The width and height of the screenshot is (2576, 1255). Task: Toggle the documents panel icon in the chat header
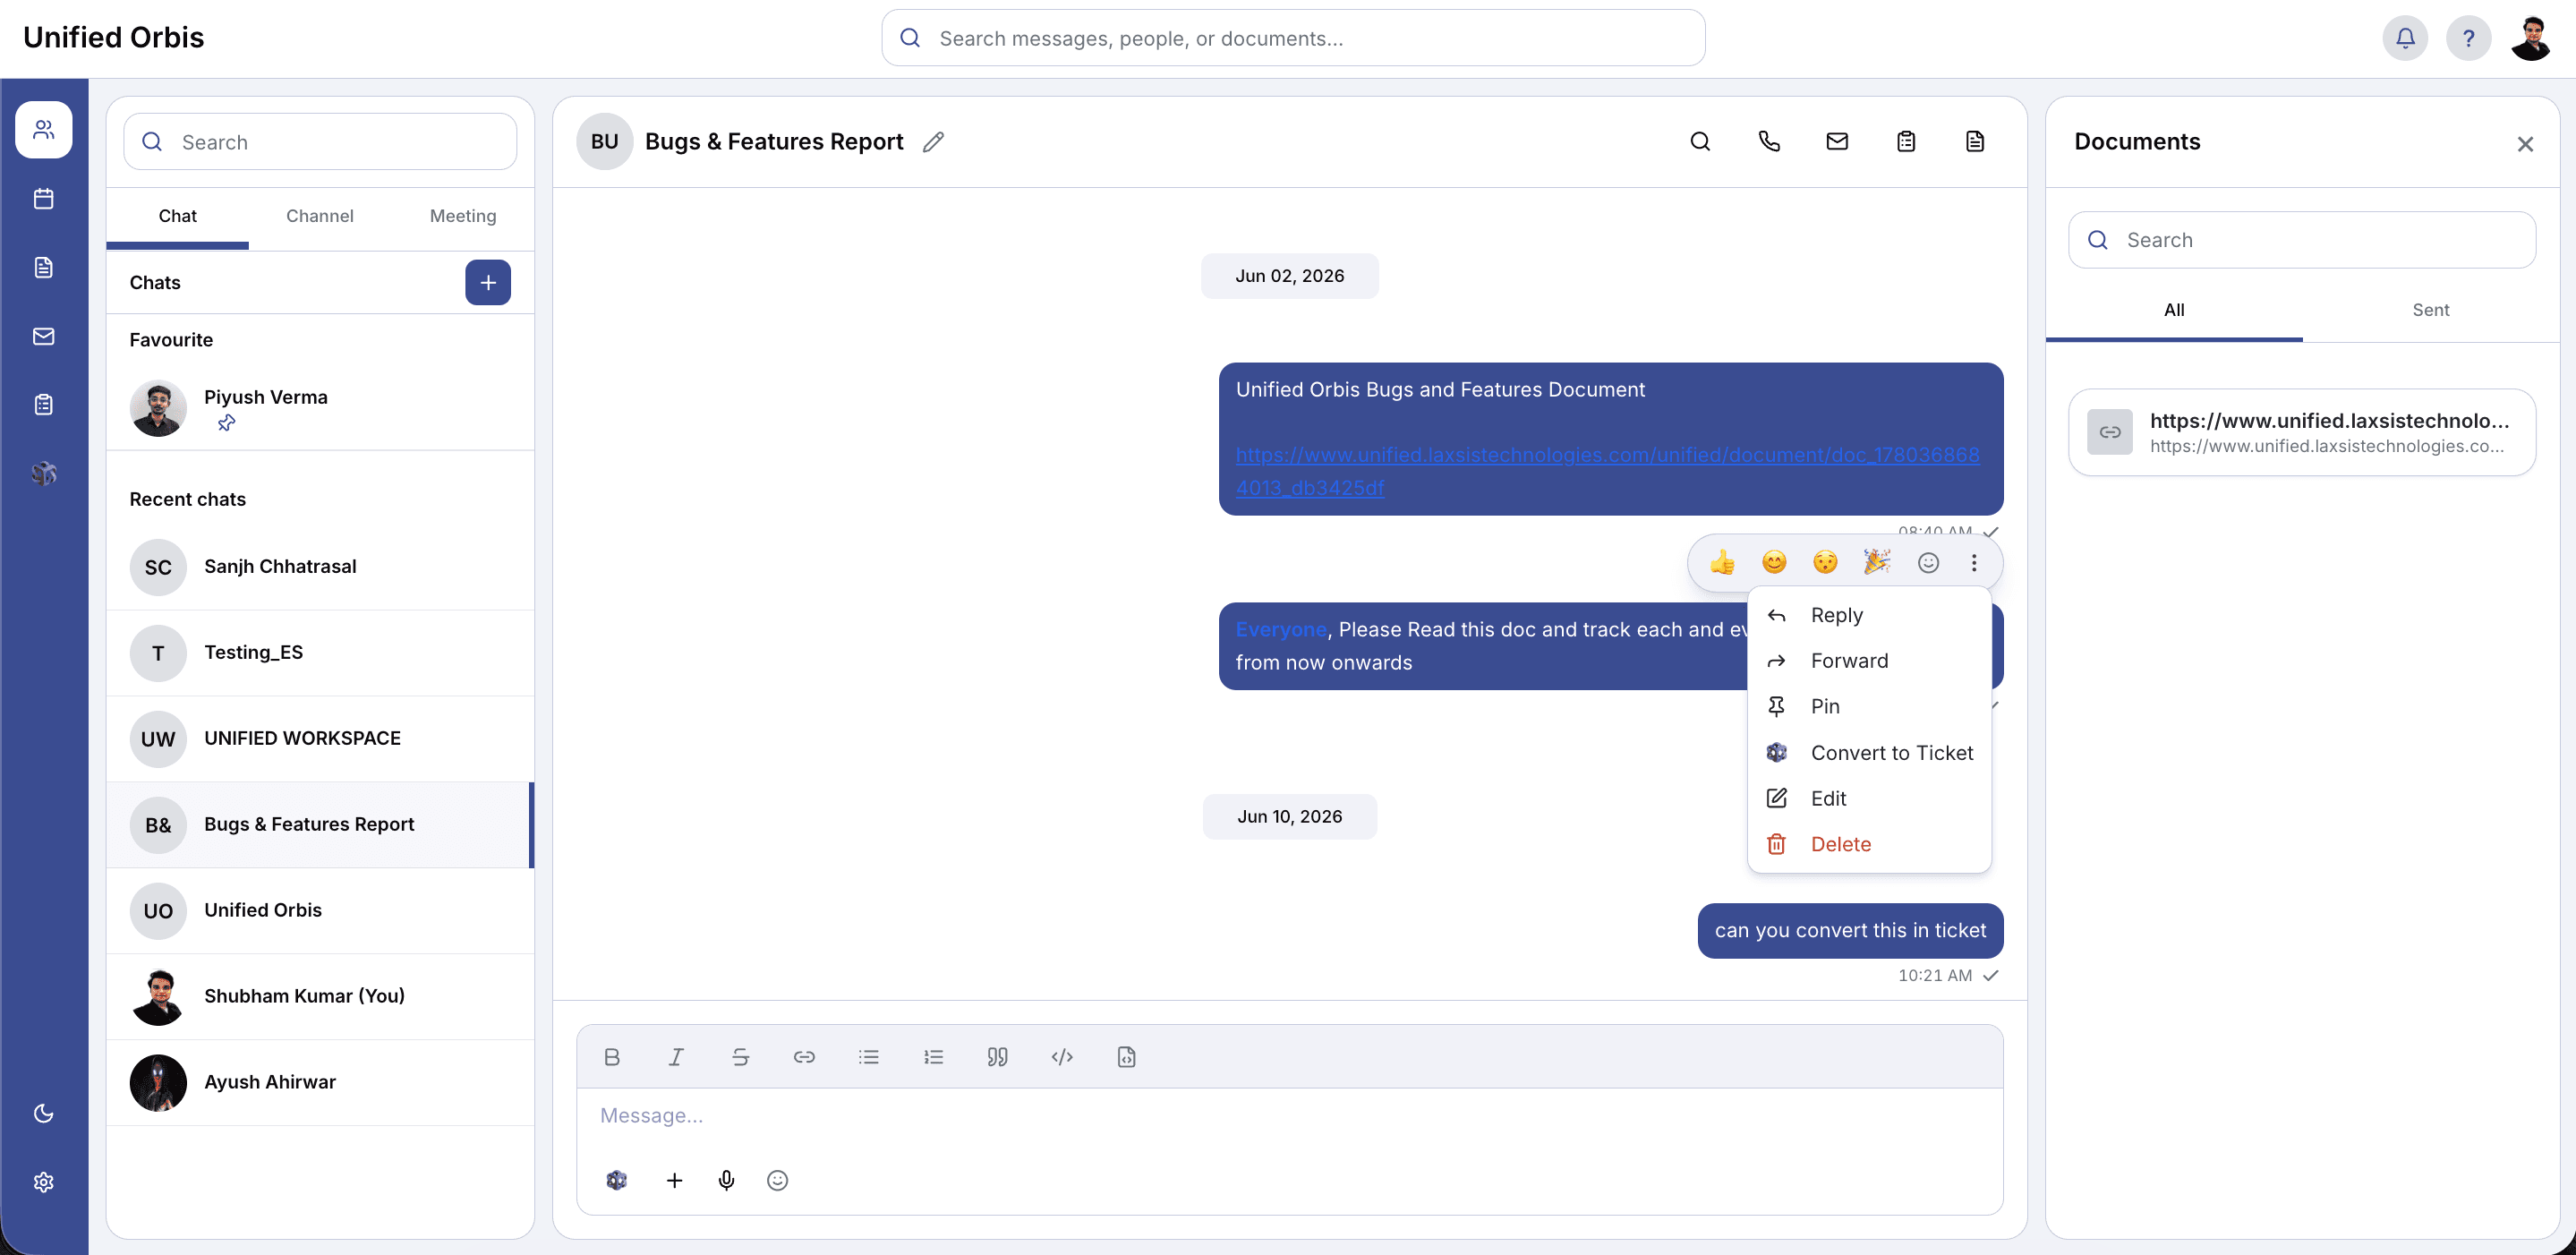1975,141
